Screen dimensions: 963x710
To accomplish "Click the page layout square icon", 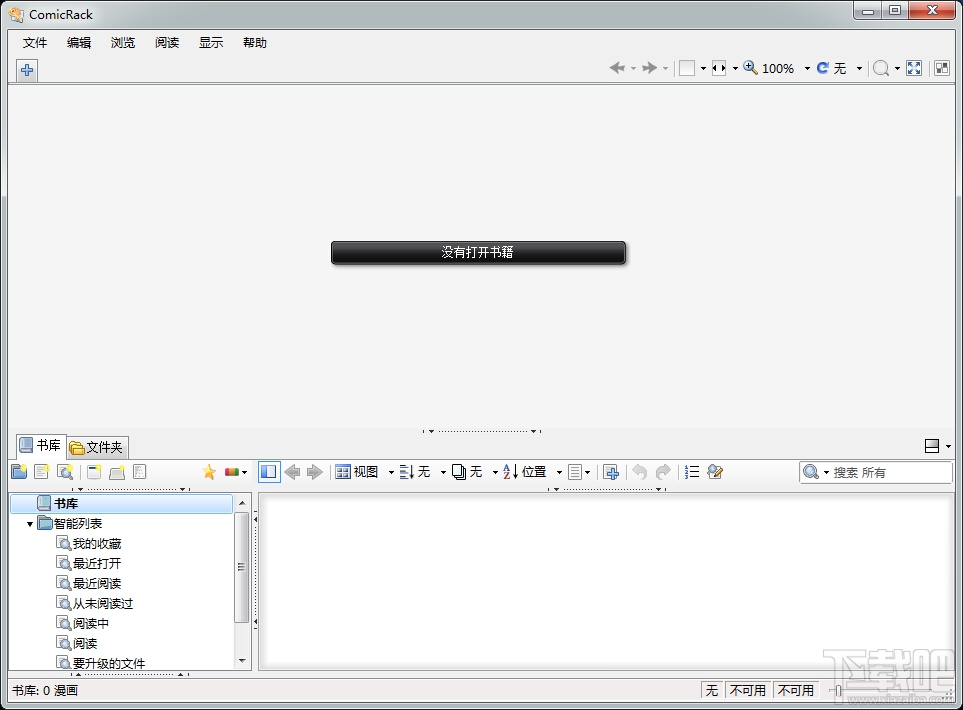I will tap(687, 68).
